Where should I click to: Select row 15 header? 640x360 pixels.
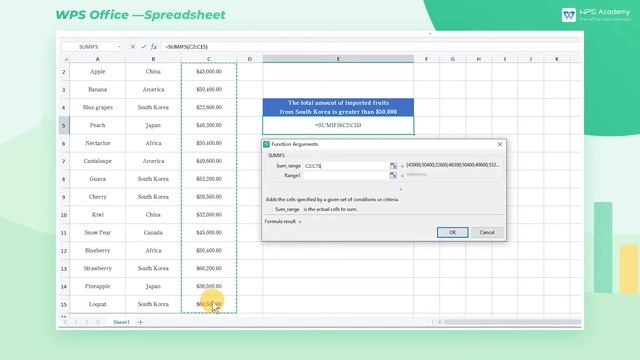point(64,304)
